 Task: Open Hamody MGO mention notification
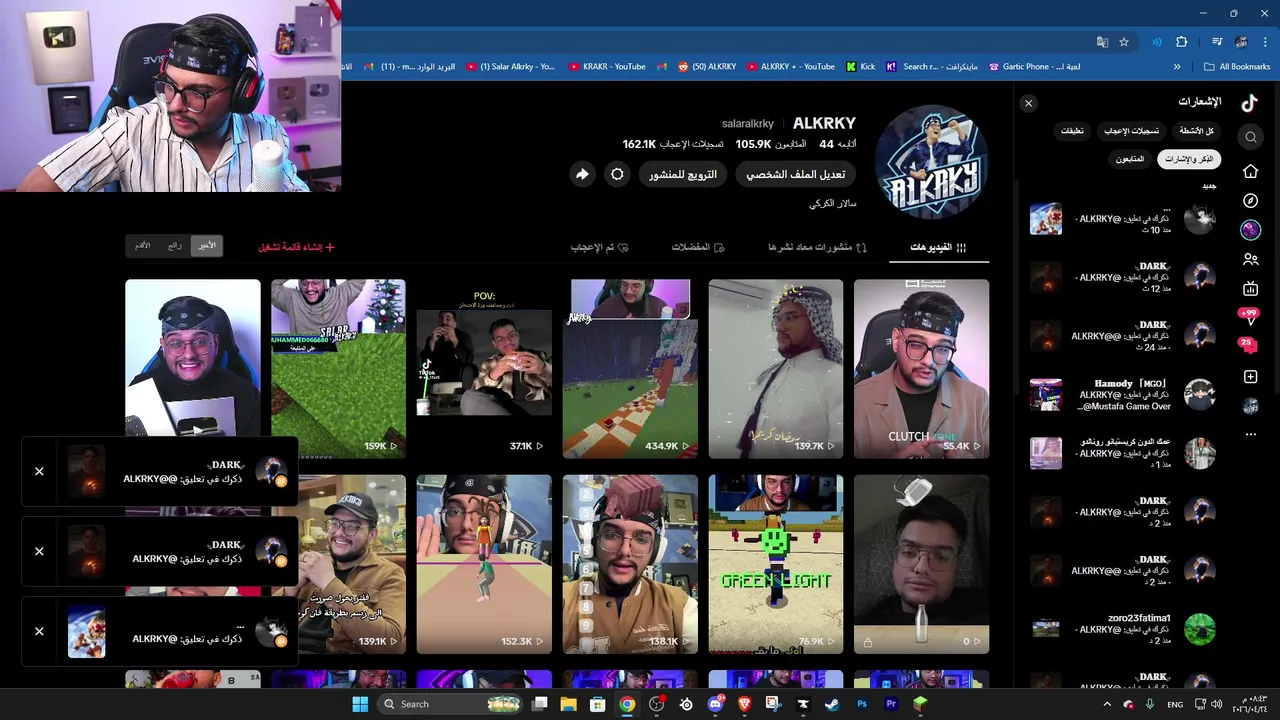(x=1122, y=395)
